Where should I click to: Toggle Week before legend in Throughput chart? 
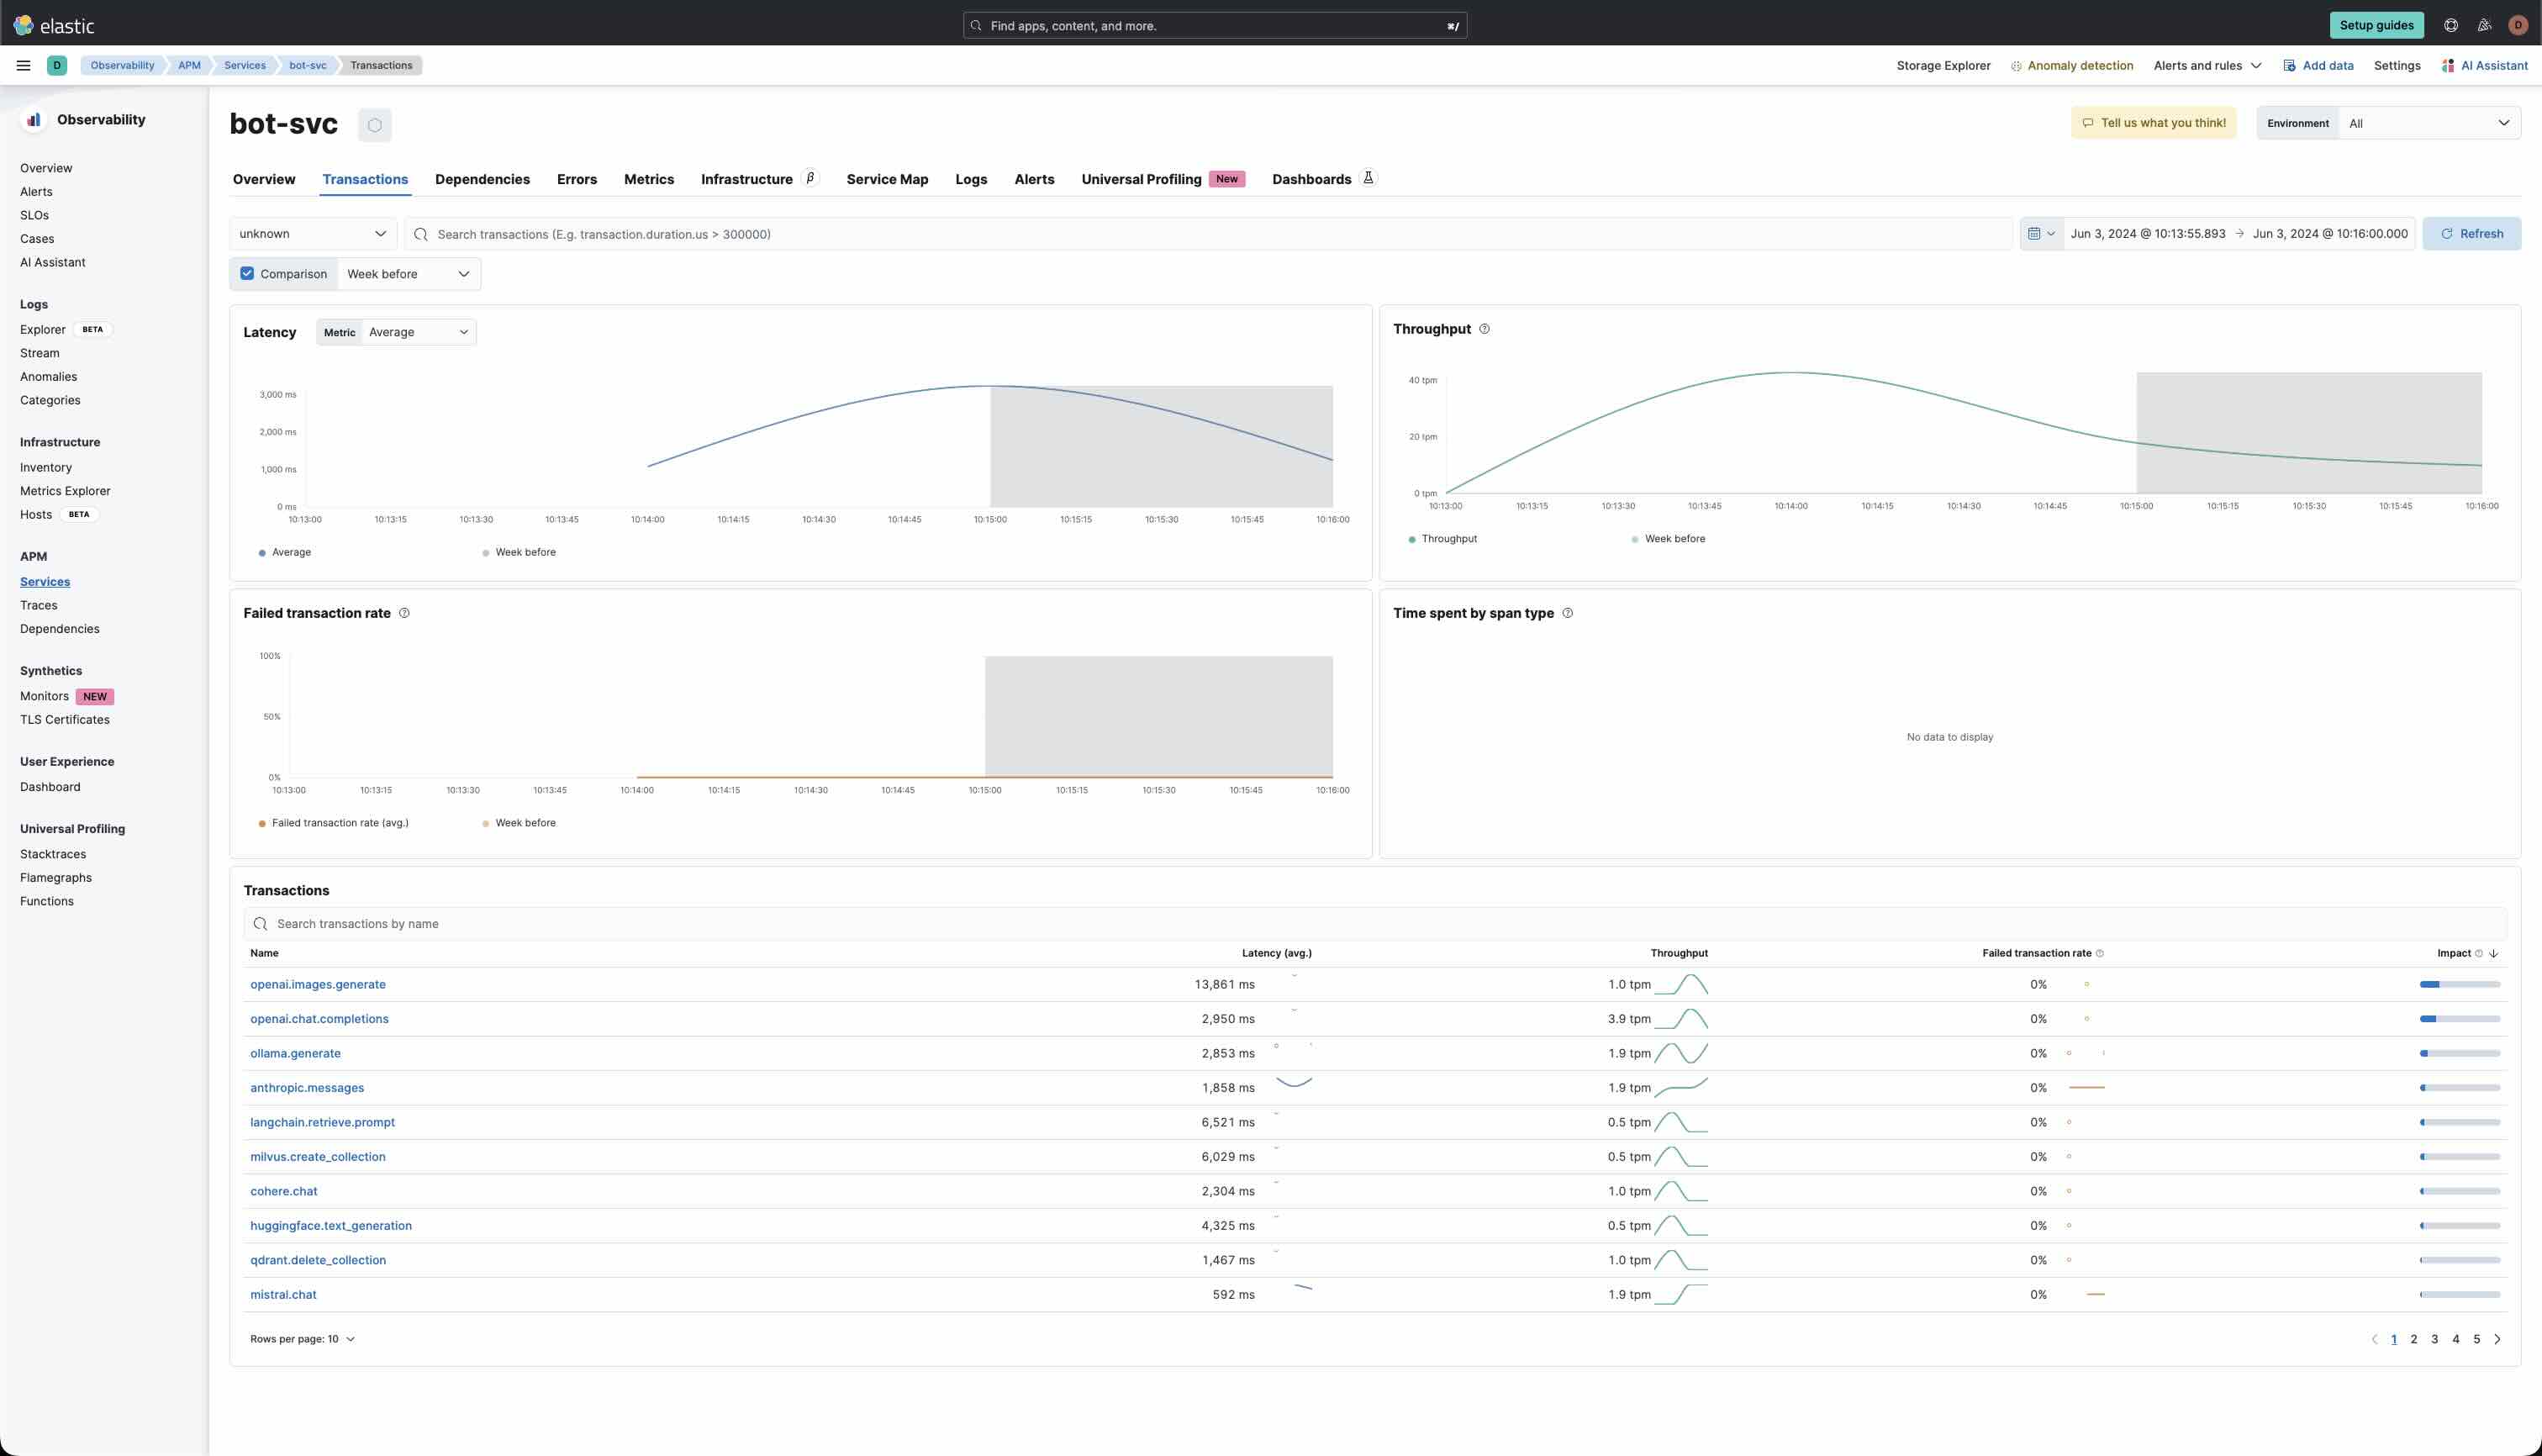pos(1674,539)
